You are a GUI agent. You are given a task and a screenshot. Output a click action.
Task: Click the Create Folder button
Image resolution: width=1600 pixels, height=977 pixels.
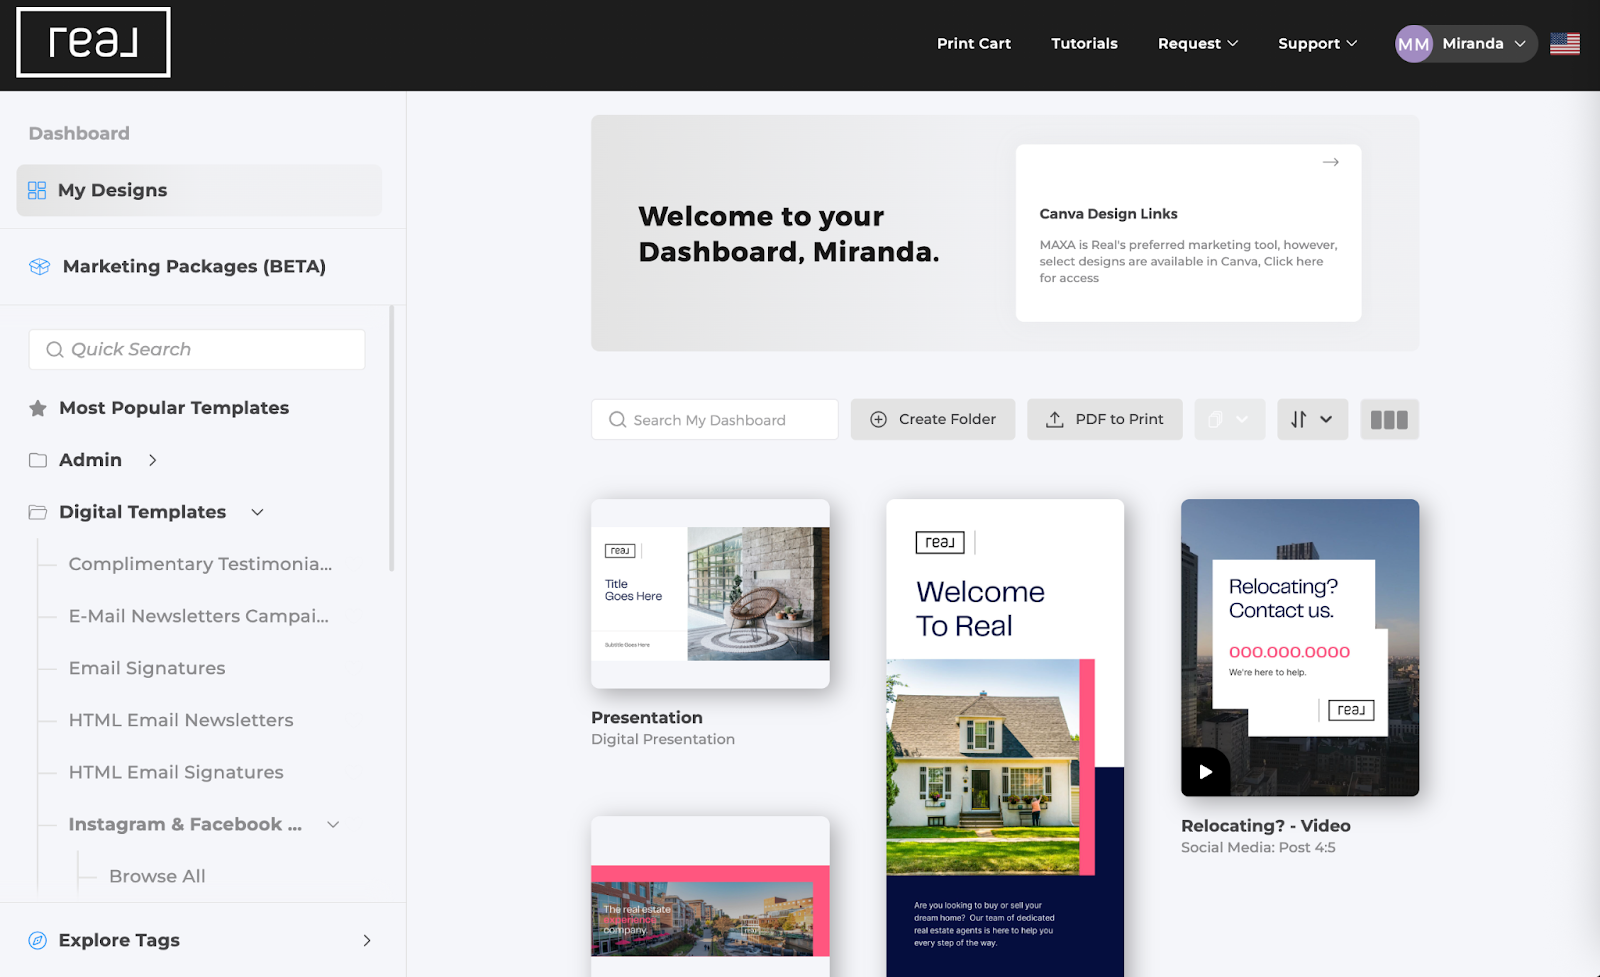pos(932,420)
